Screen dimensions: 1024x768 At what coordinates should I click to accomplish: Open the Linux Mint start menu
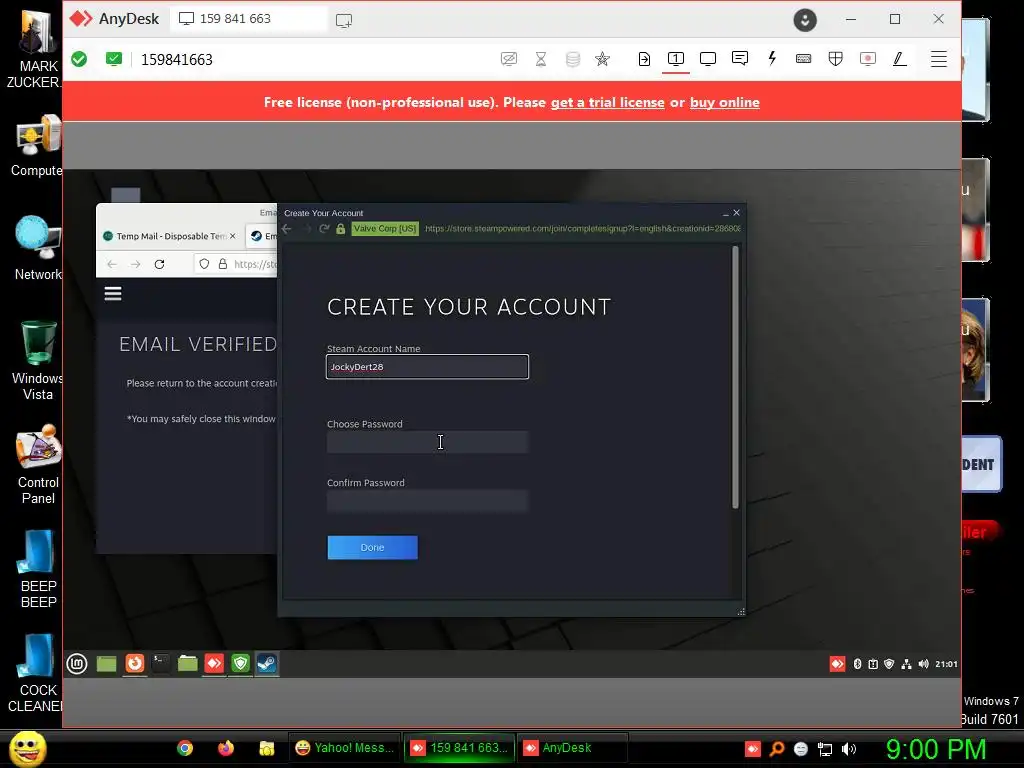tap(77, 664)
